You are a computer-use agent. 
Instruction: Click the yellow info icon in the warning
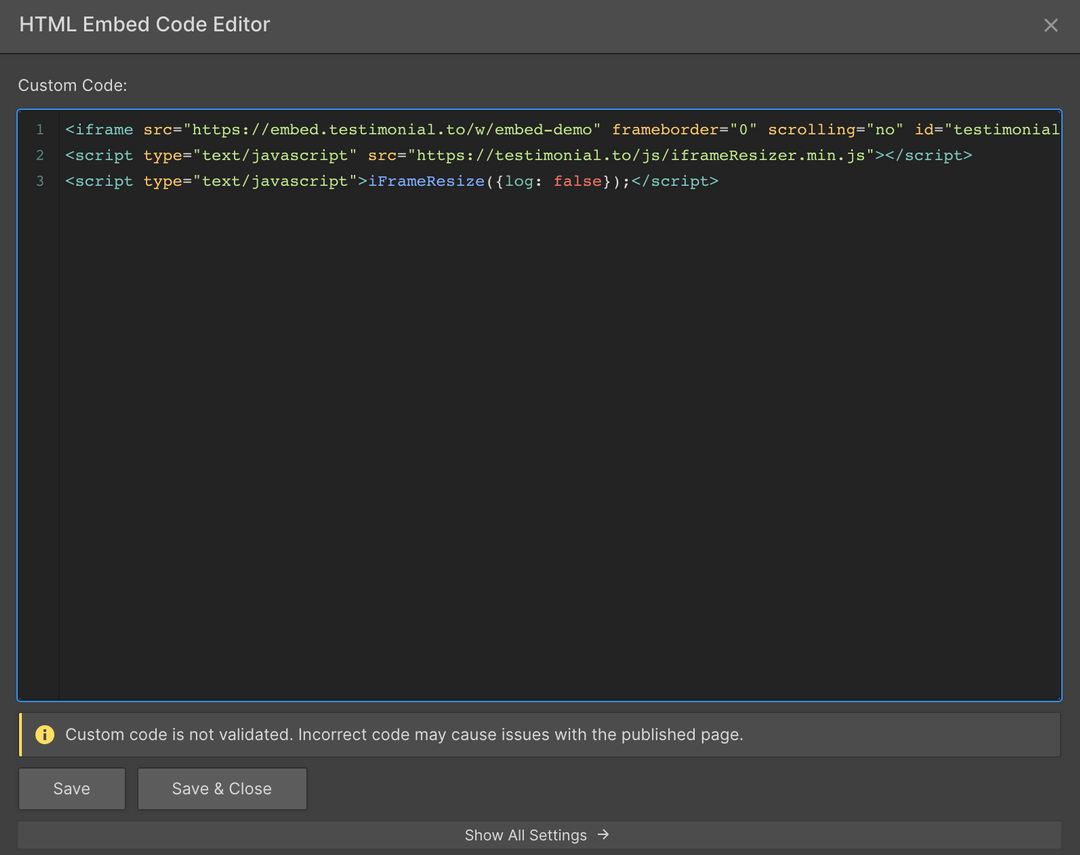pos(45,734)
